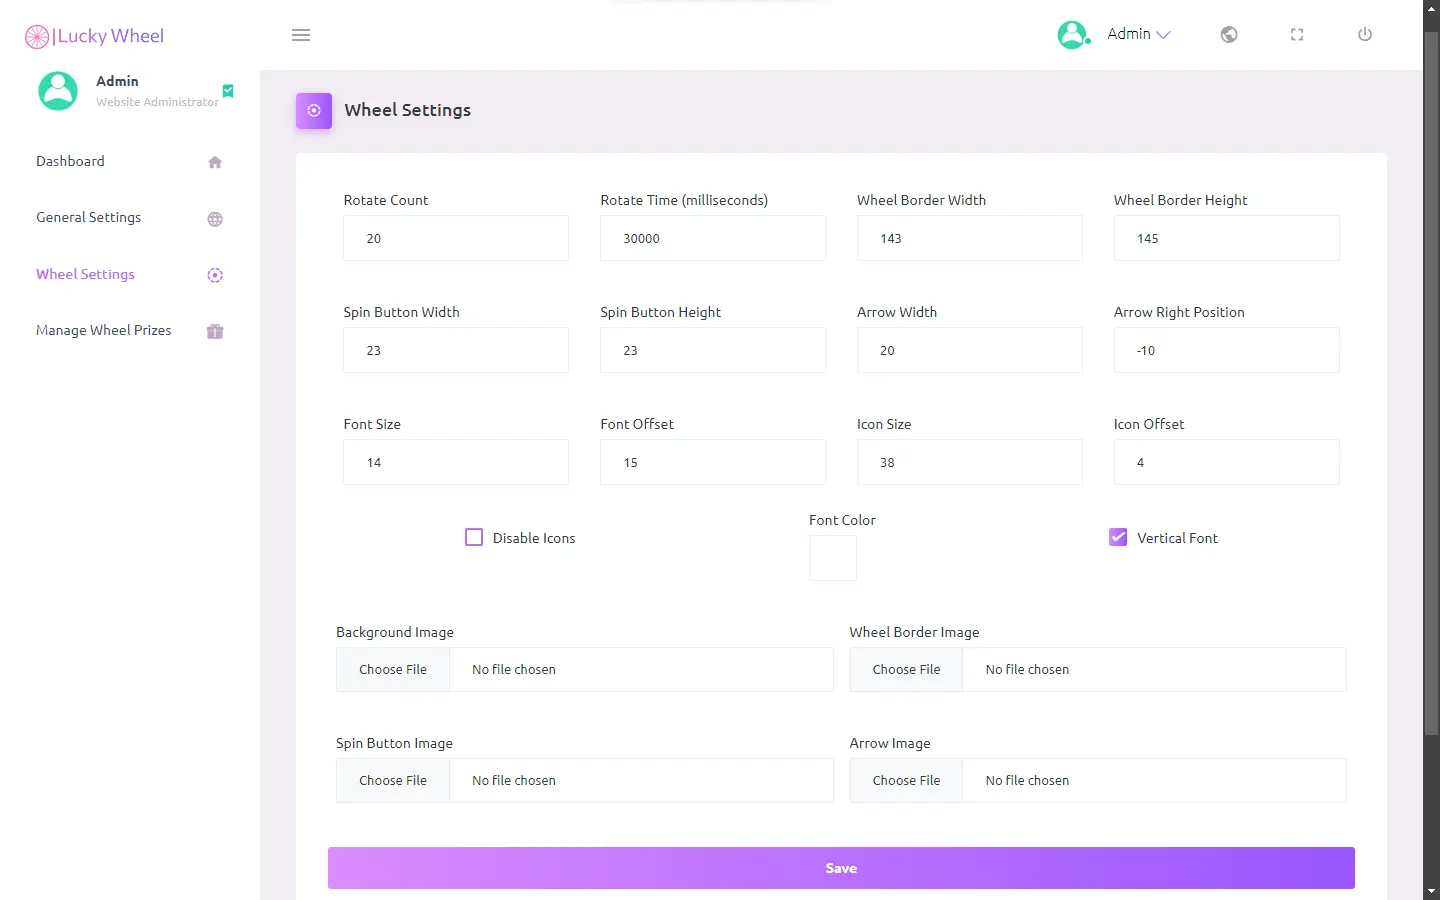This screenshot has height=900, width=1440.
Task: Choose File for Background Image
Action: [393, 670]
